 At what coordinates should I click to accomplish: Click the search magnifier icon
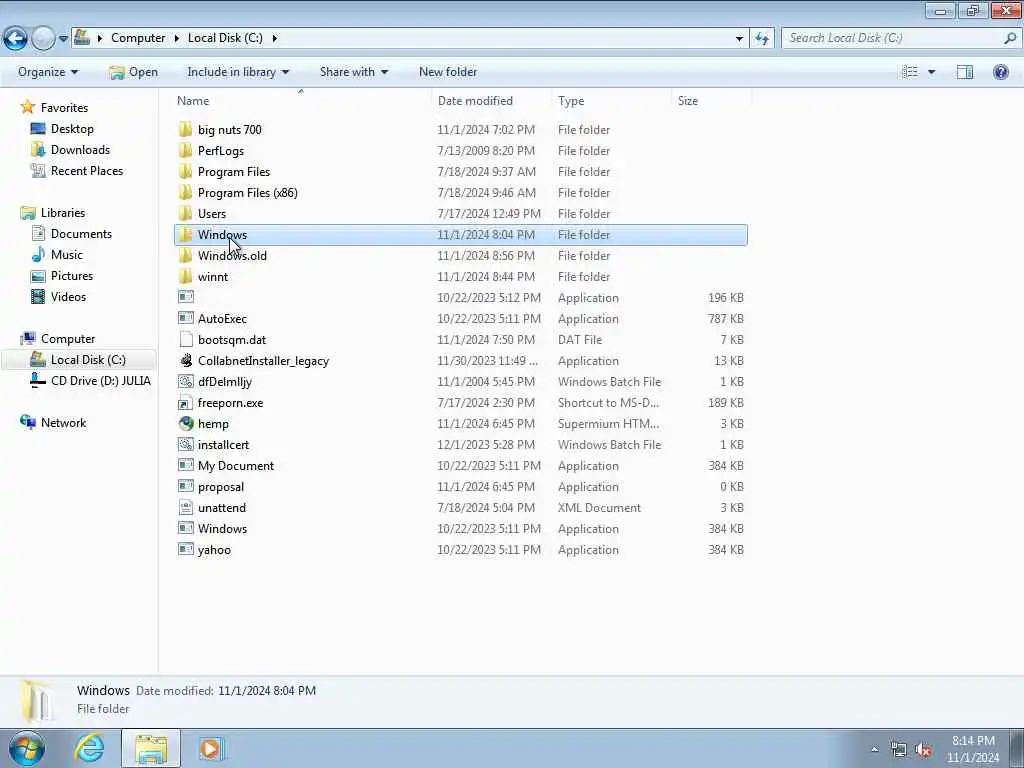pyautogui.click(x=1010, y=38)
